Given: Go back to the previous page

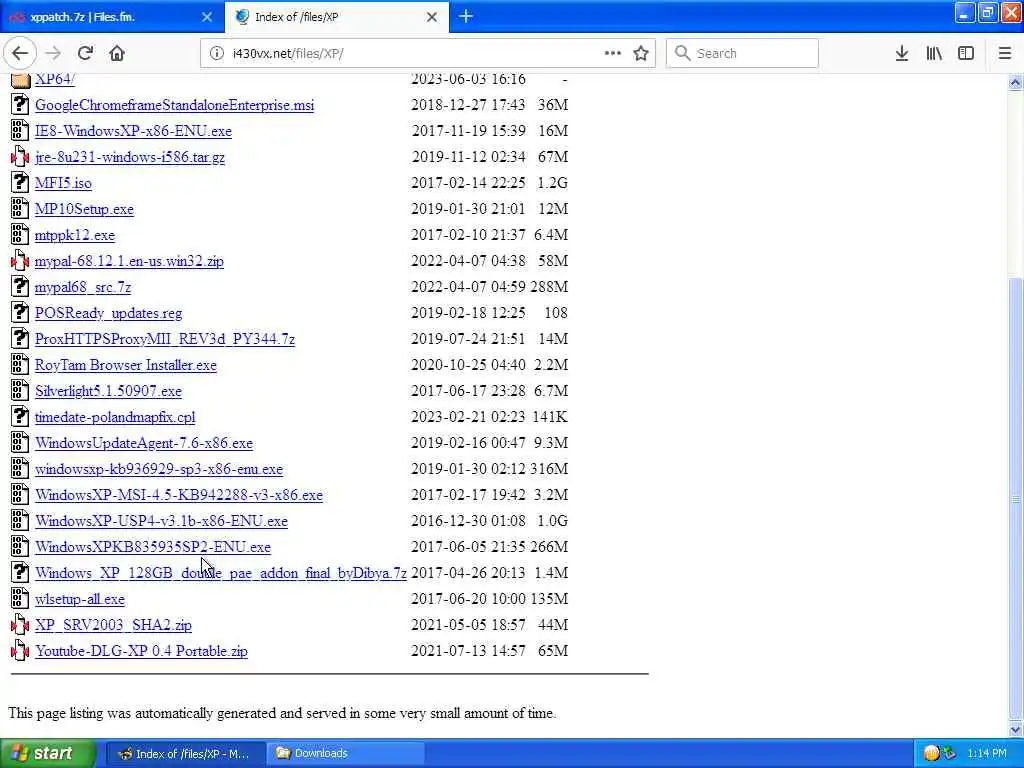Looking at the screenshot, I should point(20,54).
